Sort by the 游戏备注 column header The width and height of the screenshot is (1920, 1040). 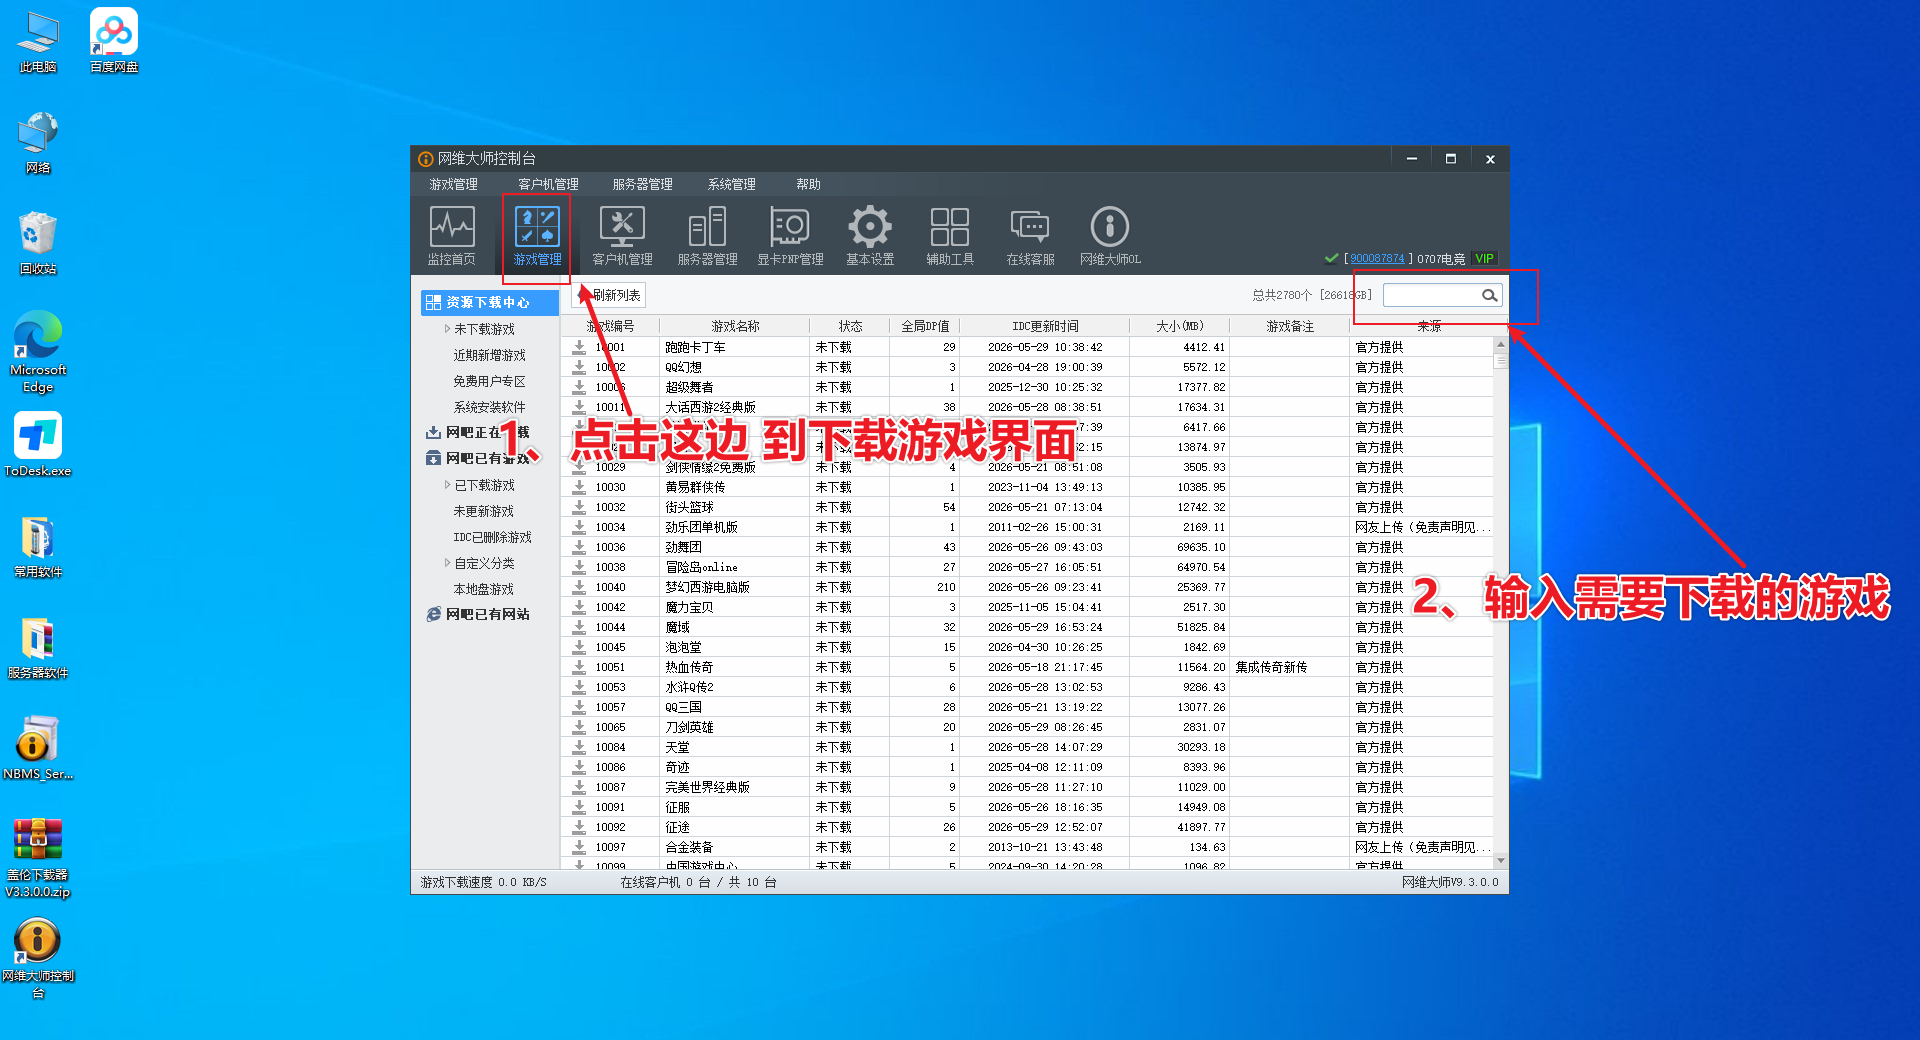click(1290, 326)
